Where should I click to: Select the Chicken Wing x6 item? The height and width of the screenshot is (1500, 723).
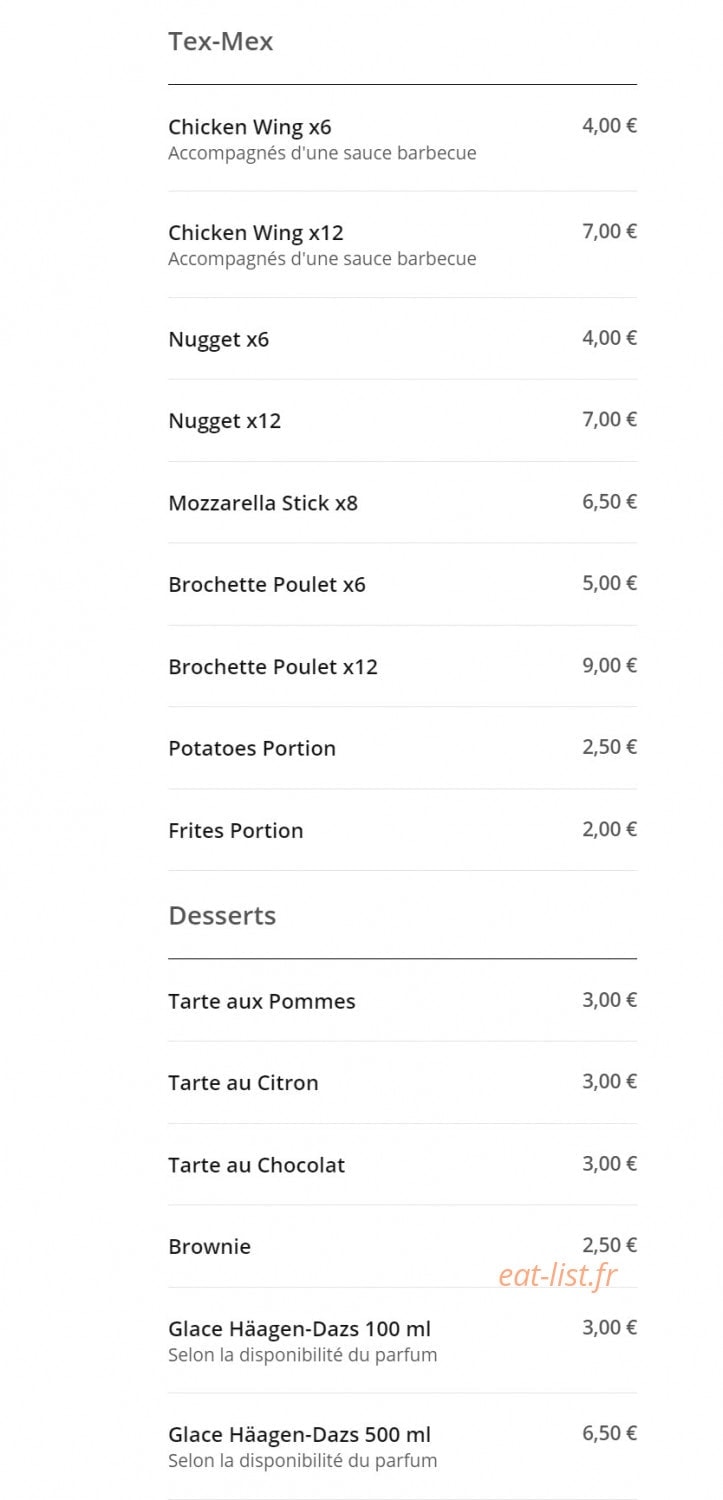402,139
